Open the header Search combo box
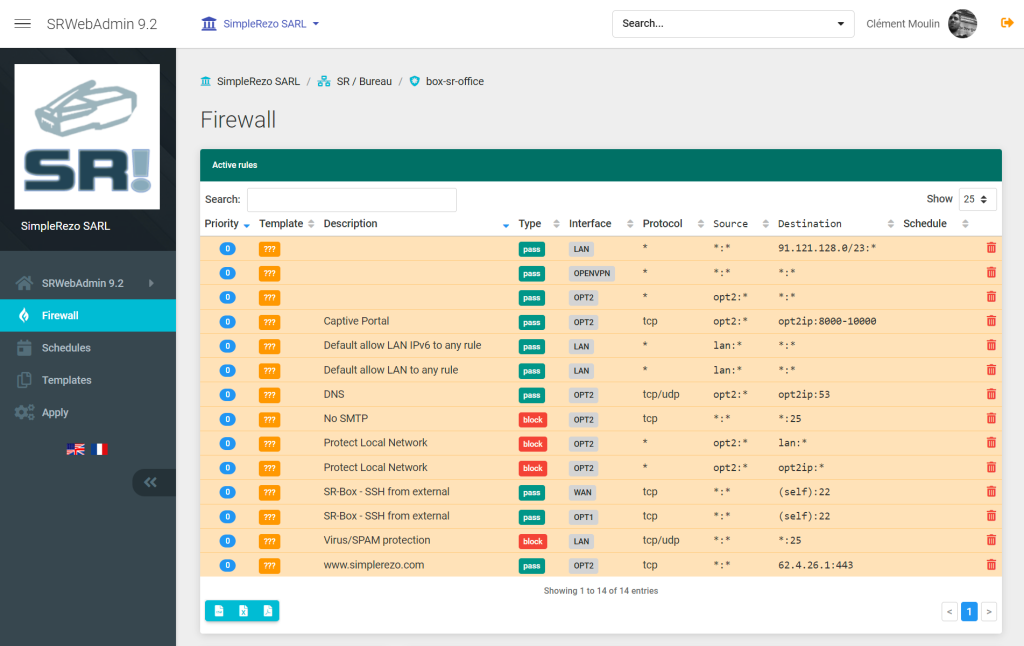The width and height of the screenshot is (1024, 646). tap(733, 24)
